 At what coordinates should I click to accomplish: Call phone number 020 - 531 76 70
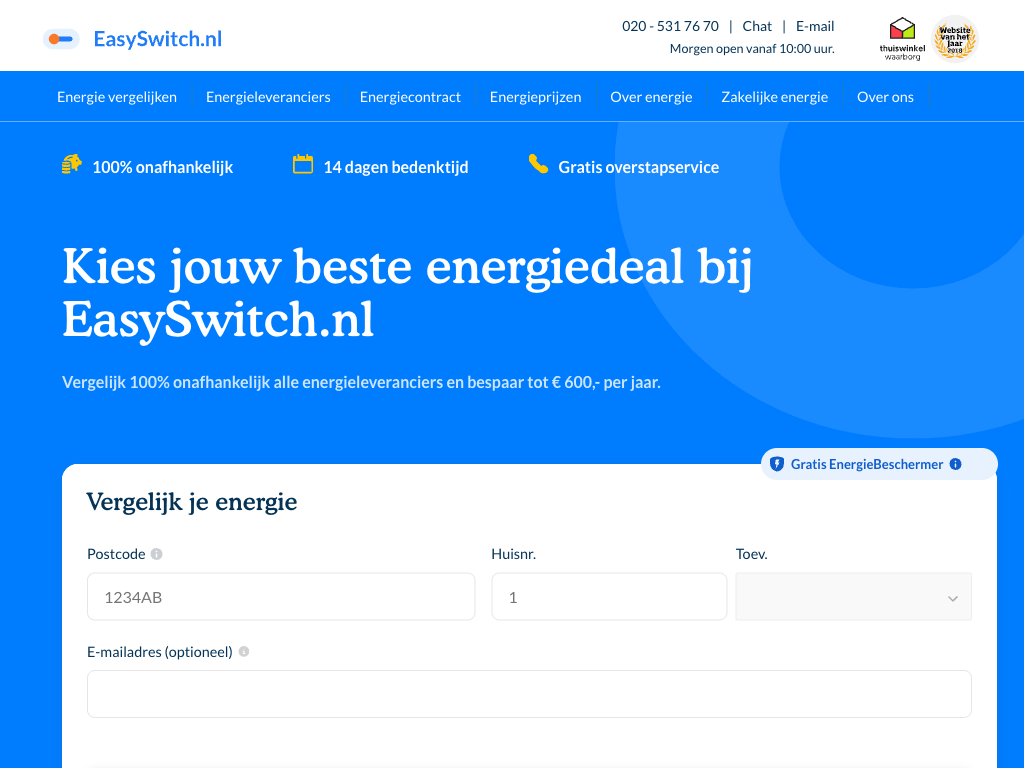coord(670,26)
